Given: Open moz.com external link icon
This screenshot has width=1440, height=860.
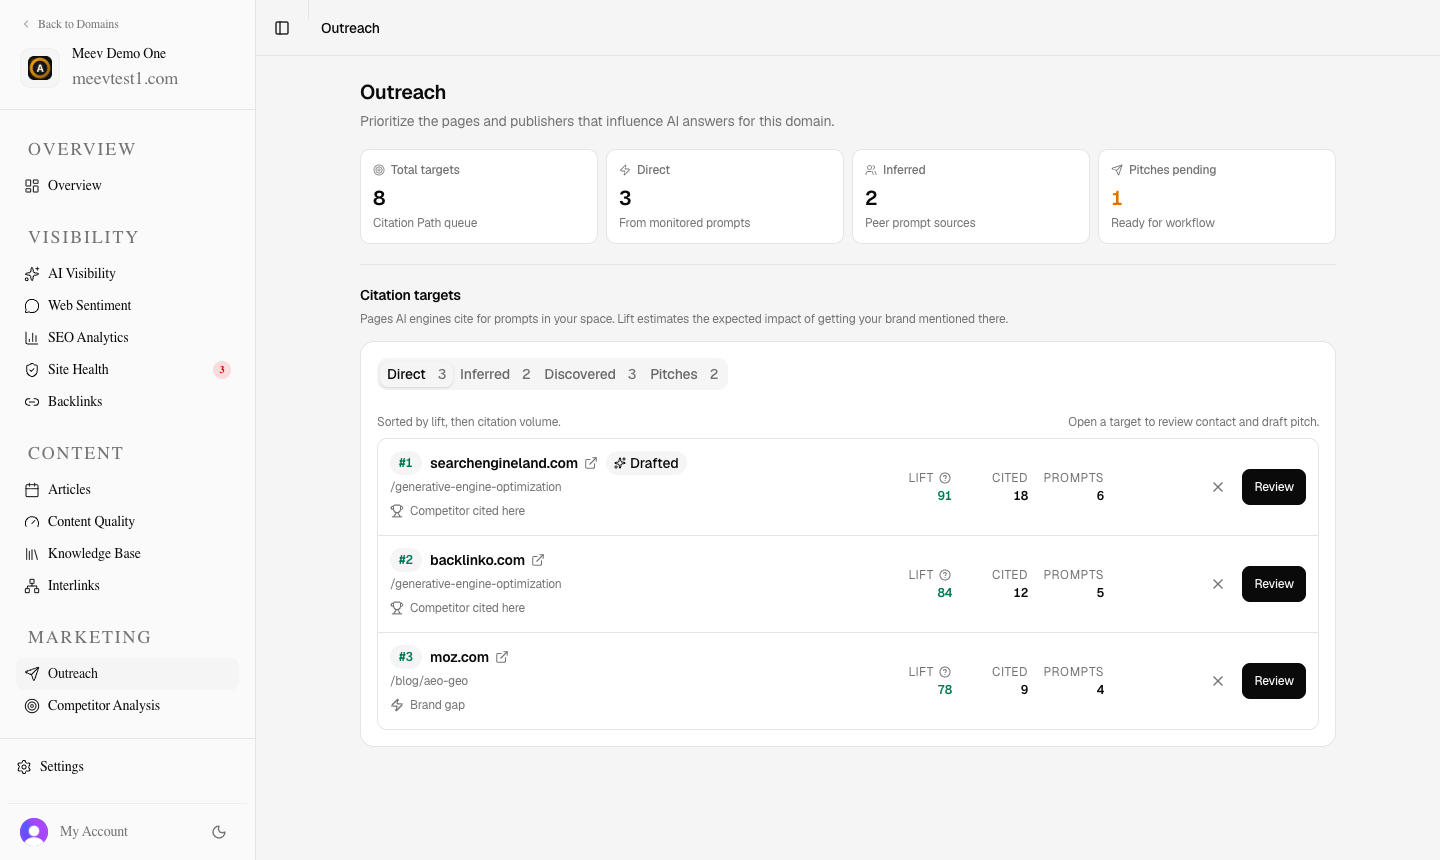Looking at the screenshot, I should (502, 657).
